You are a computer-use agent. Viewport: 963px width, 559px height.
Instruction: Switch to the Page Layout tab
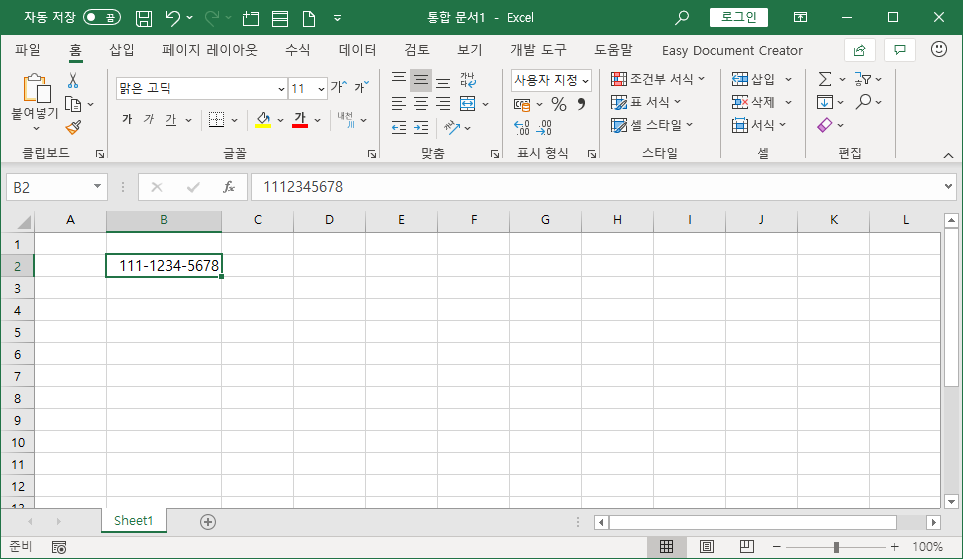coord(210,50)
